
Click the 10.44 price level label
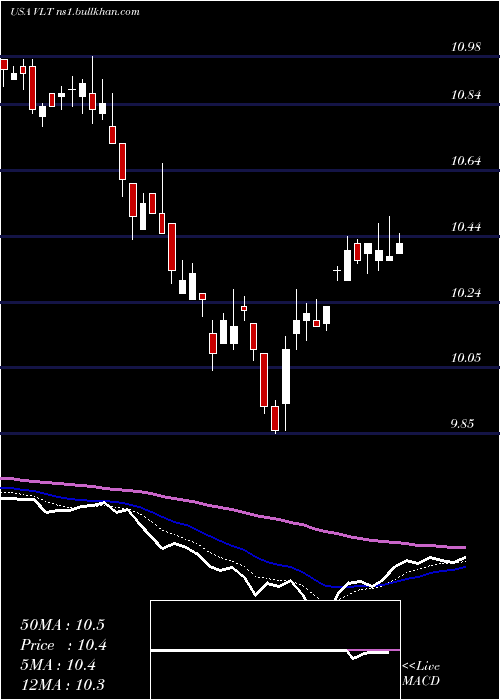pyautogui.click(x=466, y=227)
